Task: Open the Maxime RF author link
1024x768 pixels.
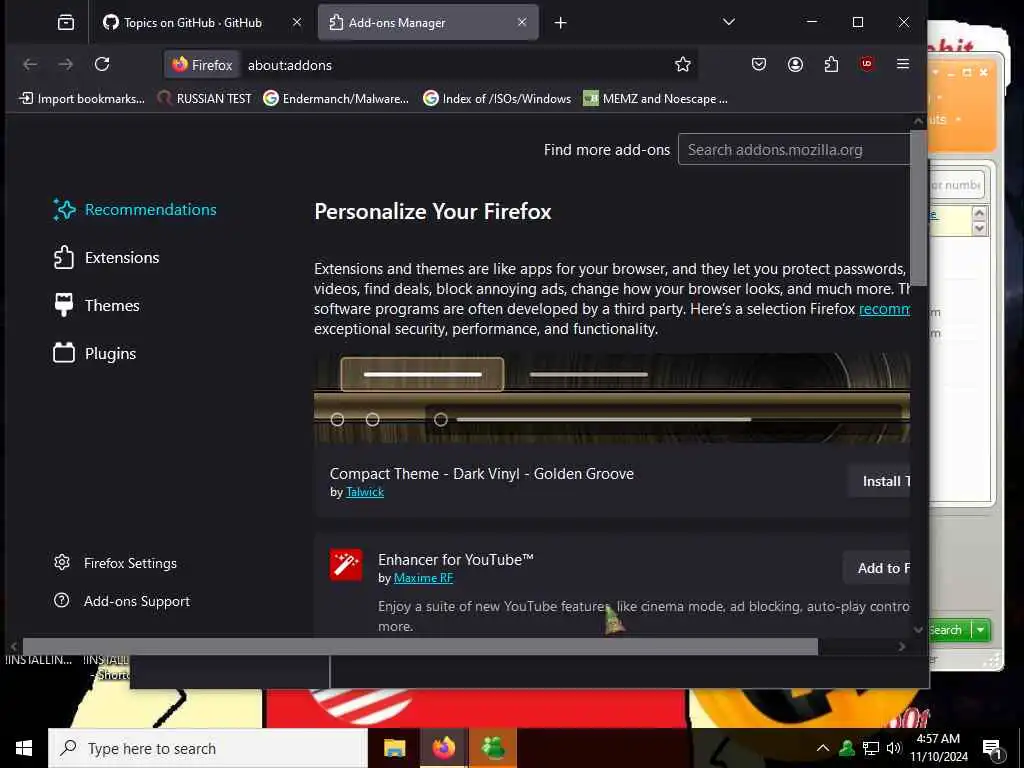Action: coord(423,578)
